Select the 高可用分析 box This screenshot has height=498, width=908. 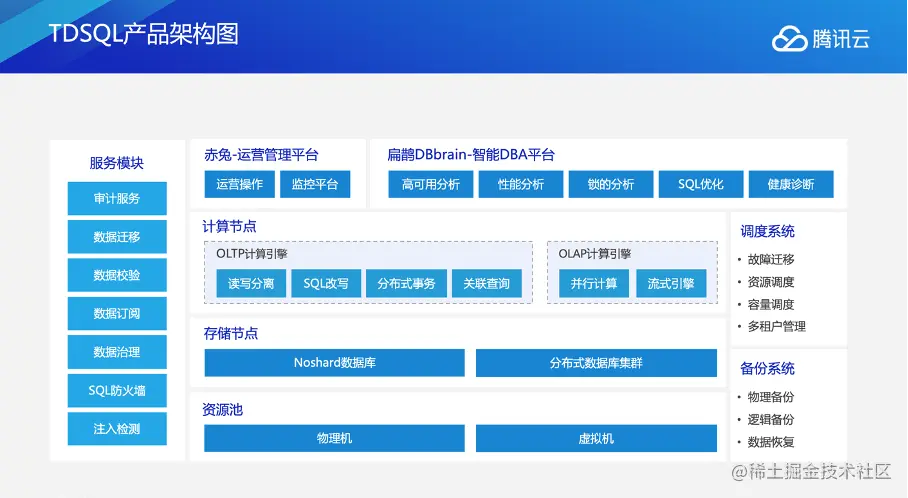point(431,184)
